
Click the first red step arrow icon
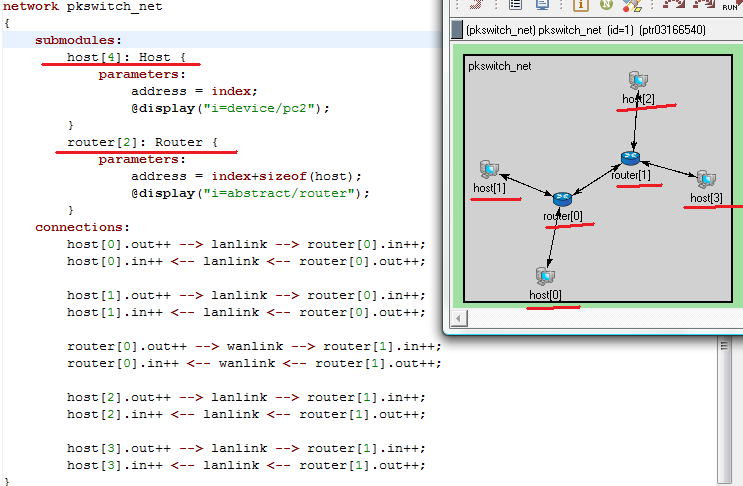click(x=673, y=4)
